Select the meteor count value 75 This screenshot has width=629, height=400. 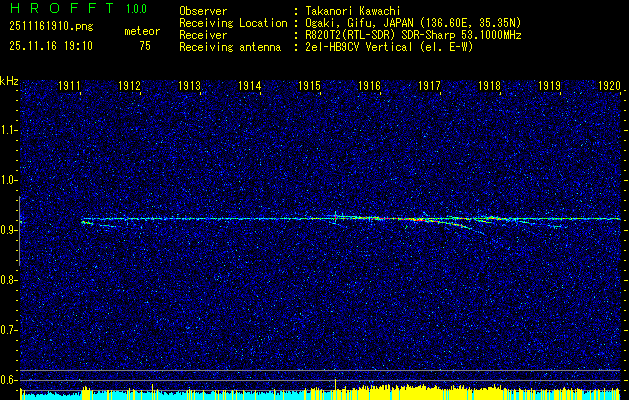click(x=146, y=46)
